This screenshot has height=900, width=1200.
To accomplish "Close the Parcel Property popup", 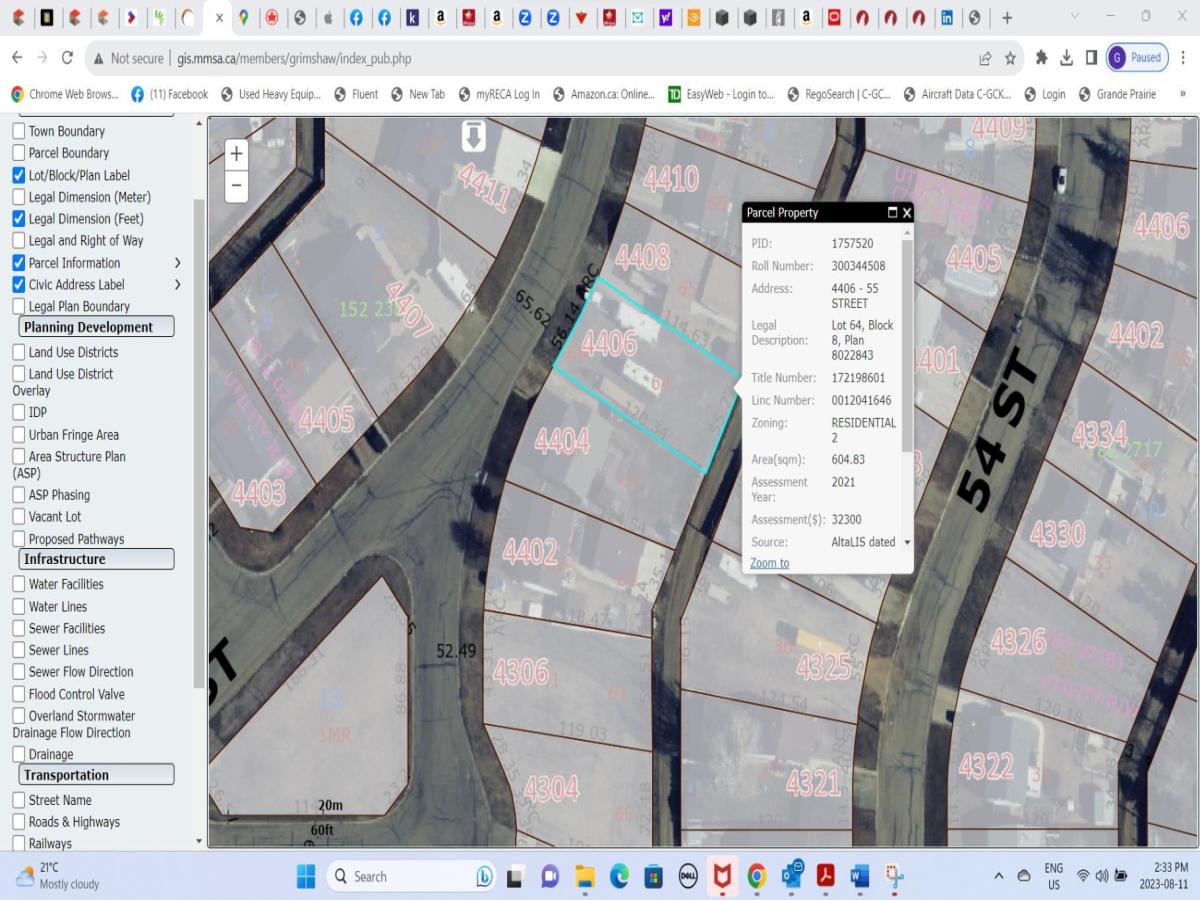I will (x=907, y=213).
